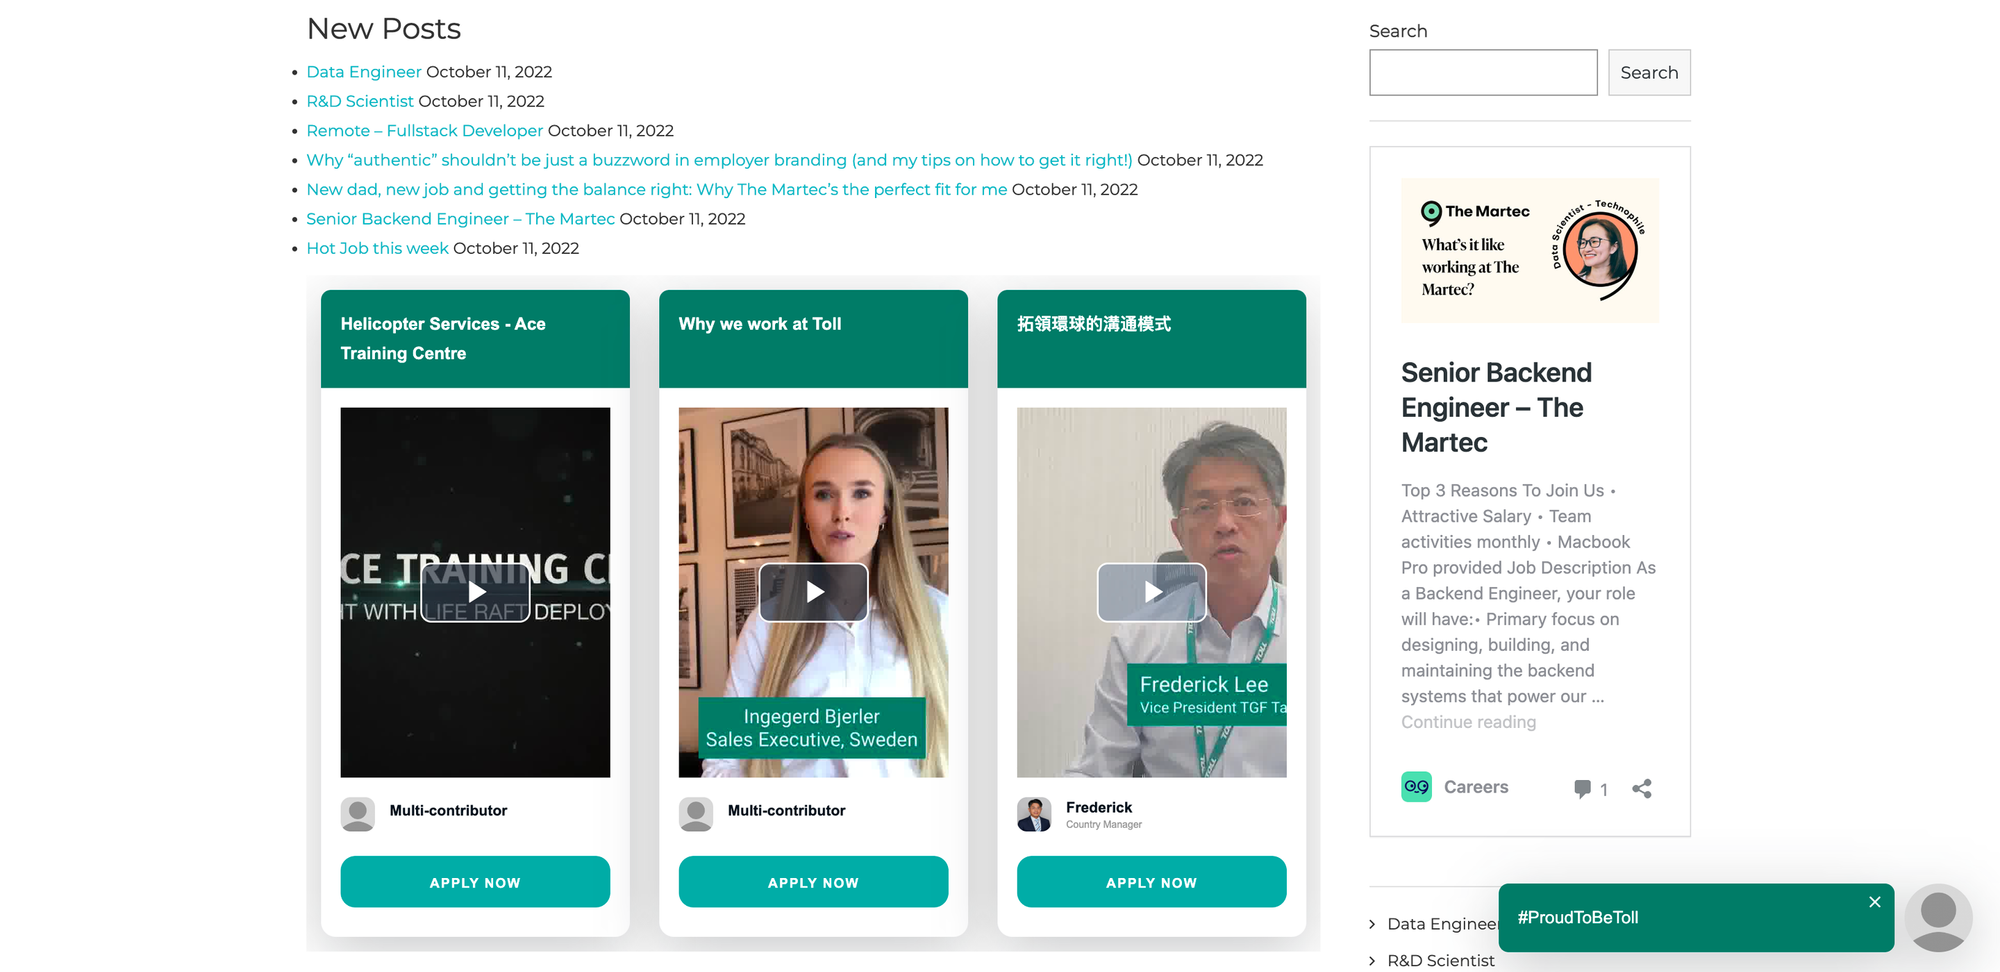Open Senior Backend Engineer – The Martec in New Posts
Image resolution: width=2000 pixels, height=972 pixels.
click(461, 219)
